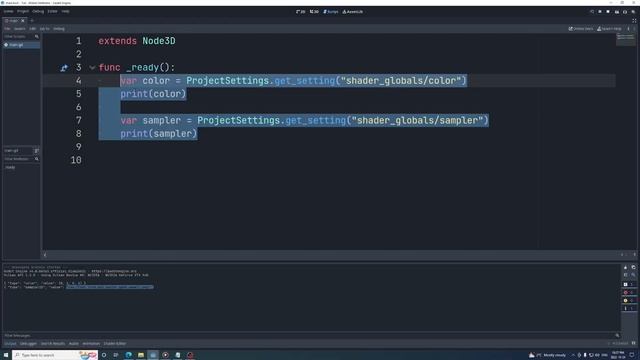The height and width of the screenshot is (360, 640).
Task: Open the notification center icon
Action: (x=632, y=355)
